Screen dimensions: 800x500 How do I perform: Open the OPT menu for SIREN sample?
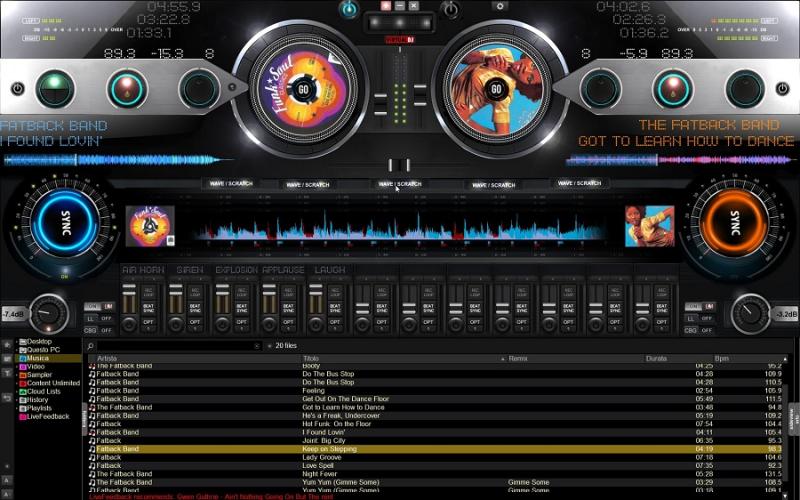[x=195, y=322]
